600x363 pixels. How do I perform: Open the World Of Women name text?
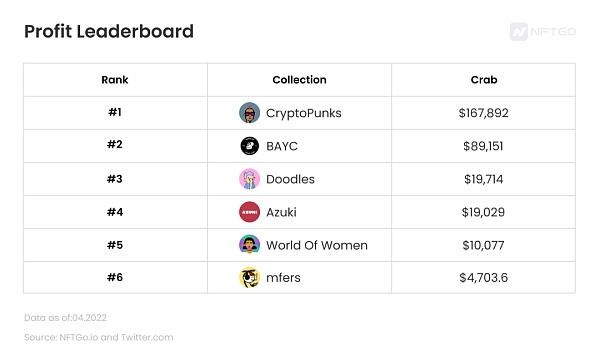[317, 245]
